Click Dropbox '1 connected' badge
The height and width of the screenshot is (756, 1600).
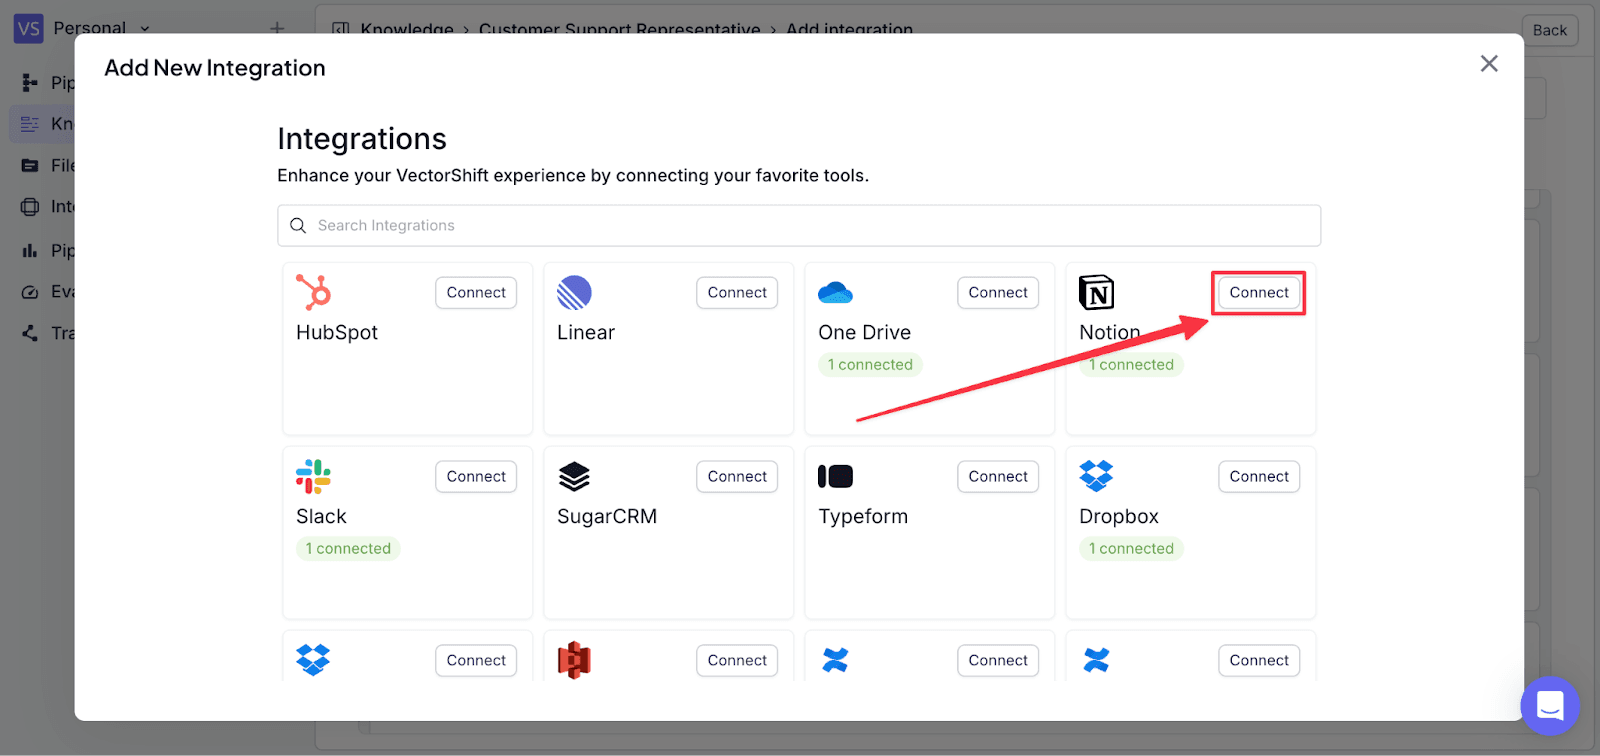pos(1131,549)
